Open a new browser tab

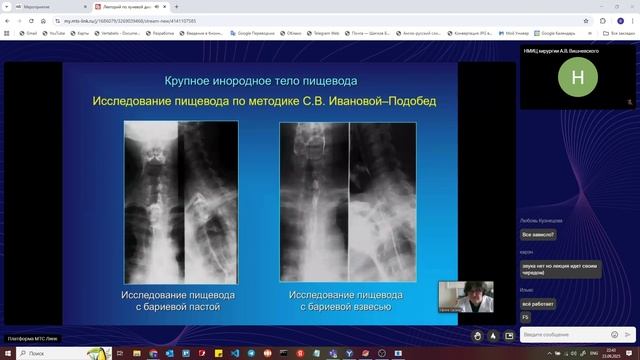[x=176, y=7]
